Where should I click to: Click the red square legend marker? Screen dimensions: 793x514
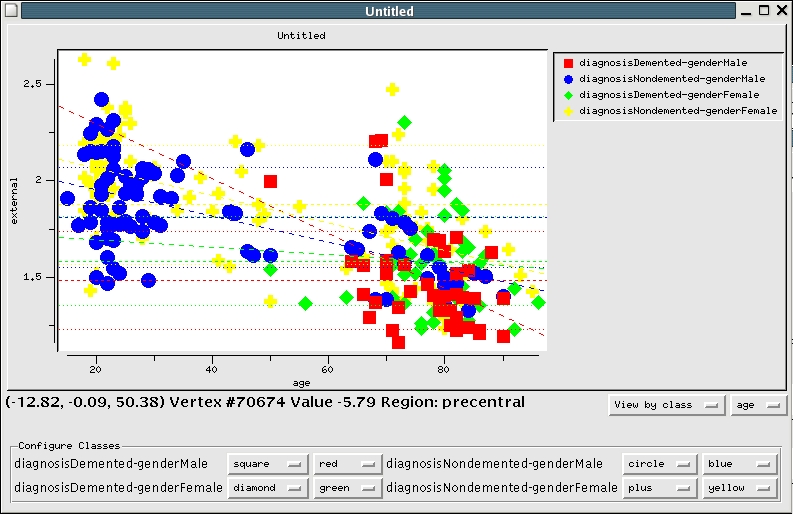click(568, 62)
